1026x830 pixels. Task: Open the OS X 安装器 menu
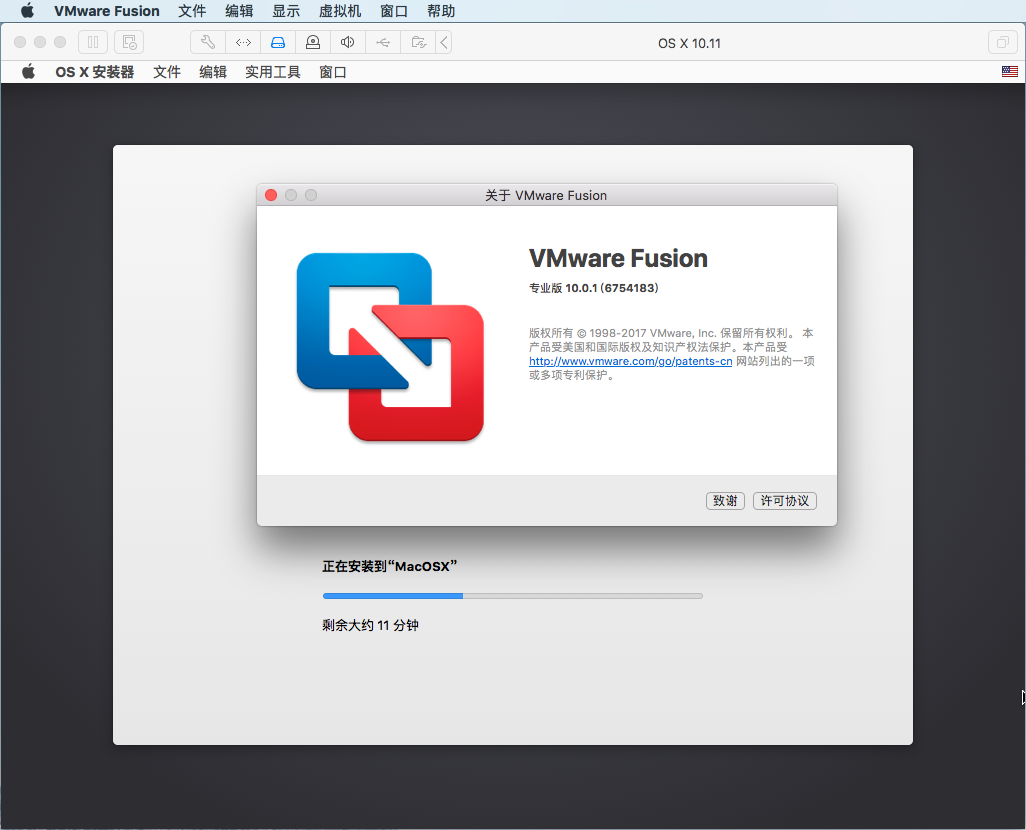point(95,72)
